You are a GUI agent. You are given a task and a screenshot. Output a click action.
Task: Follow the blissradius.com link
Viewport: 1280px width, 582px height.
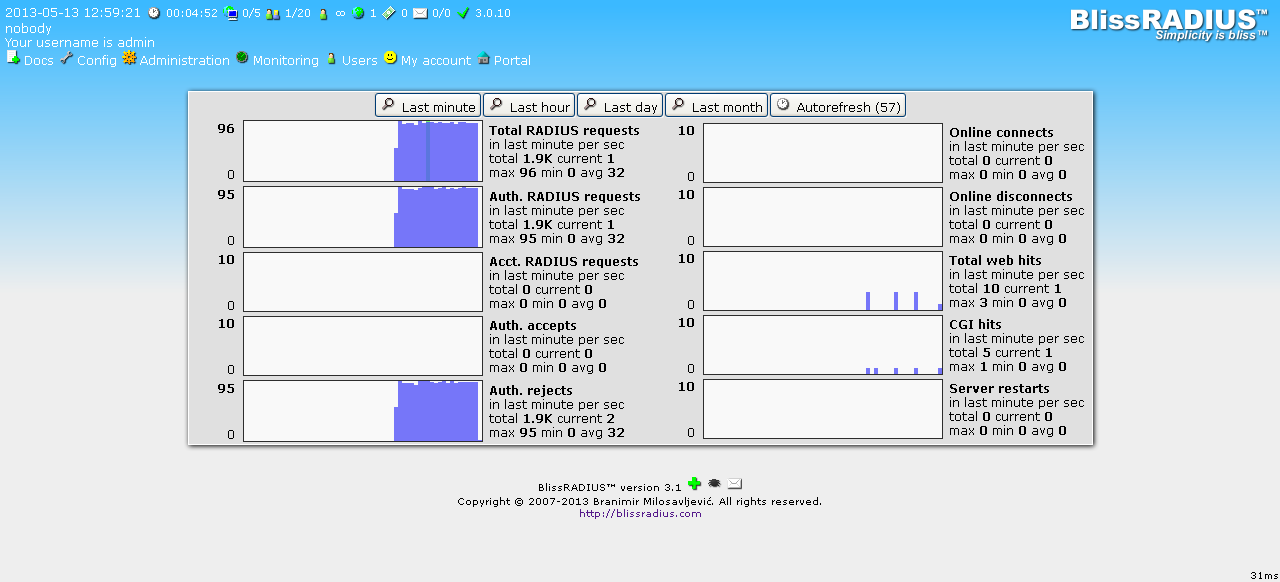coord(640,513)
